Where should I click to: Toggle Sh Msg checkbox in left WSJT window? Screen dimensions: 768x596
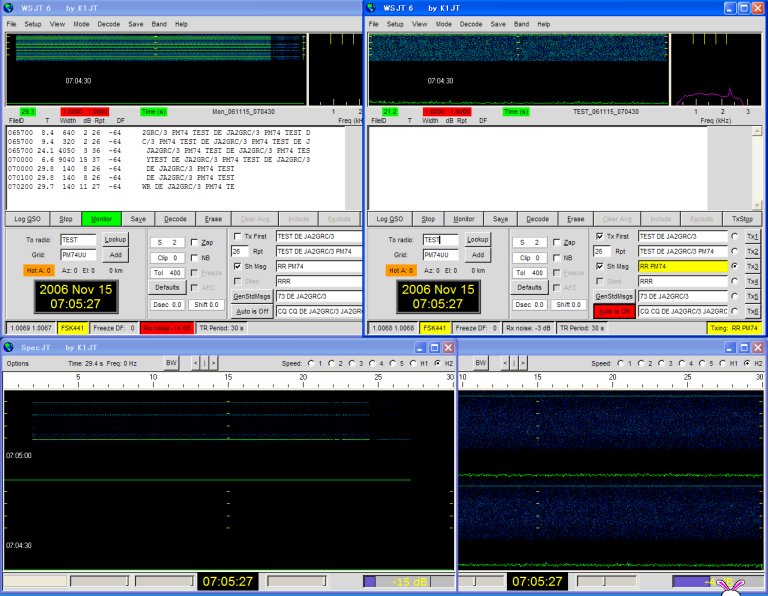238,266
